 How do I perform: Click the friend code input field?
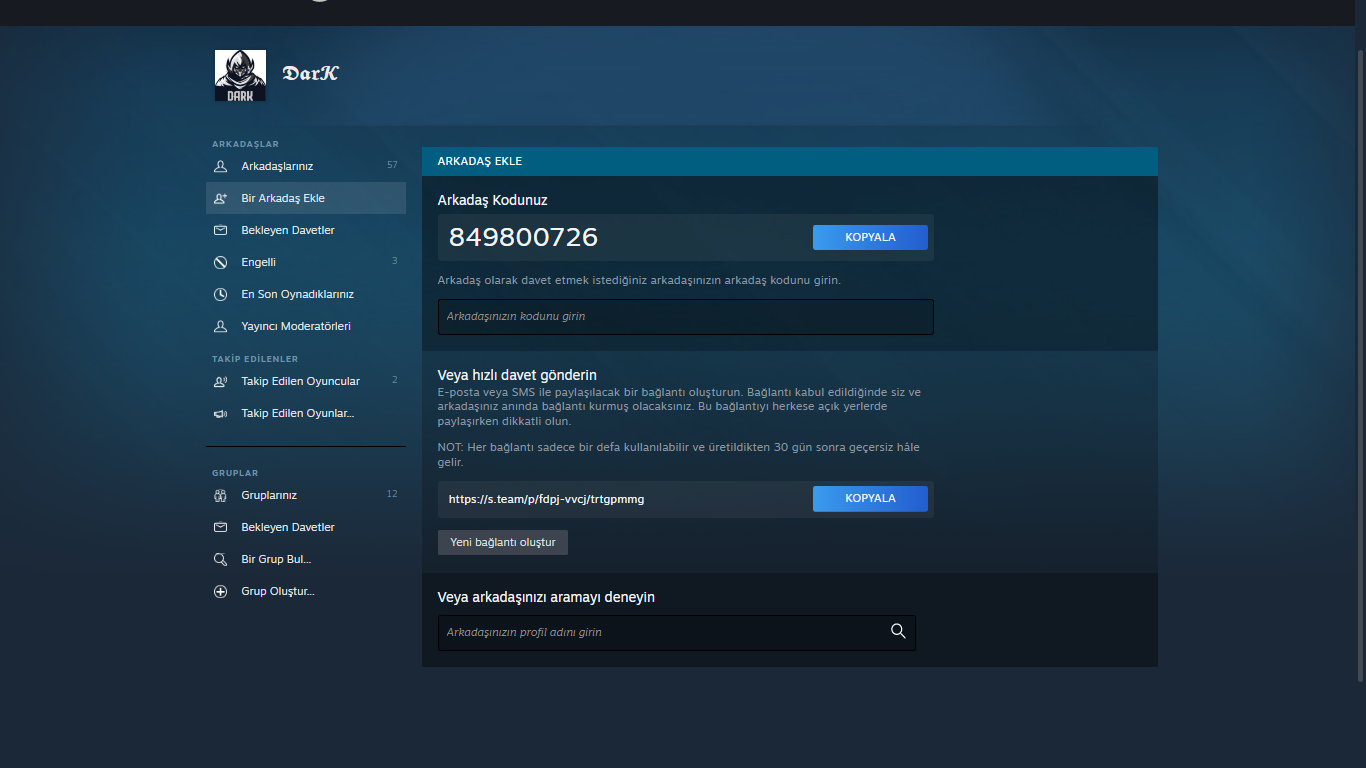[x=686, y=317]
